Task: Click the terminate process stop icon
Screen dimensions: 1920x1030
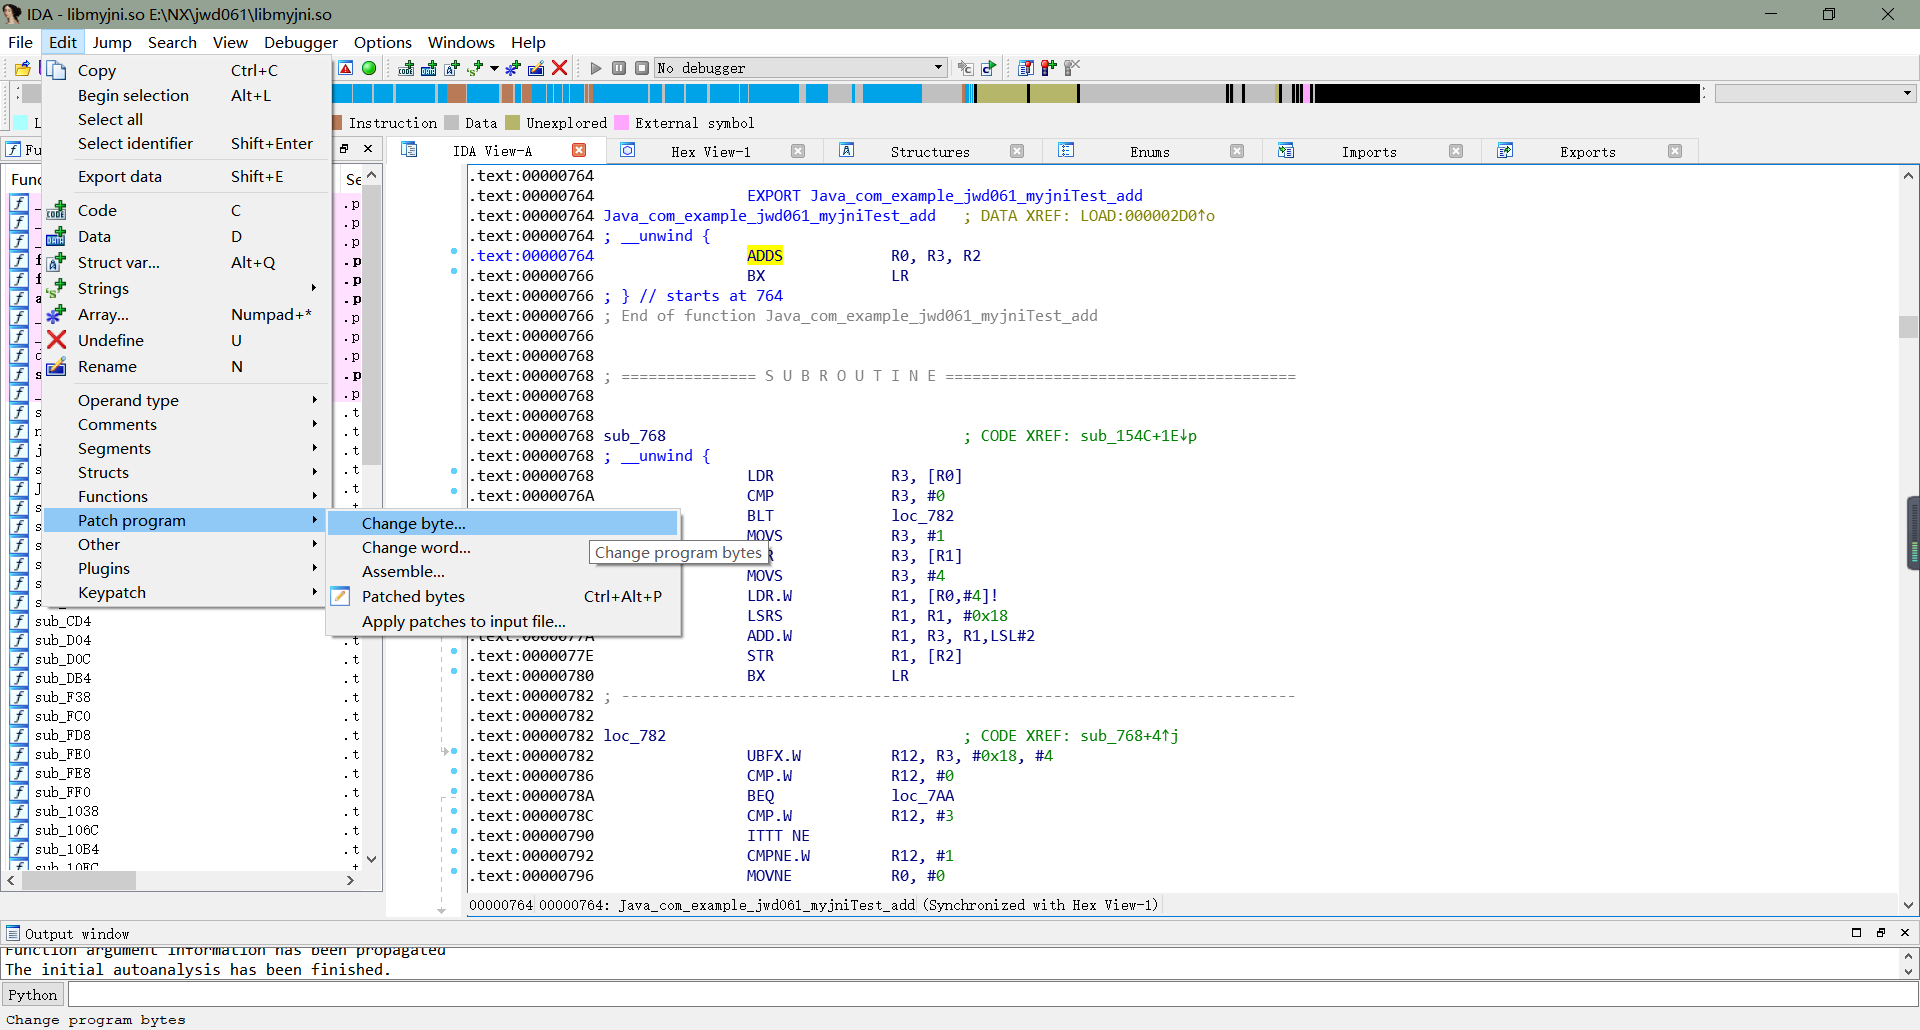Action: [x=642, y=68]
